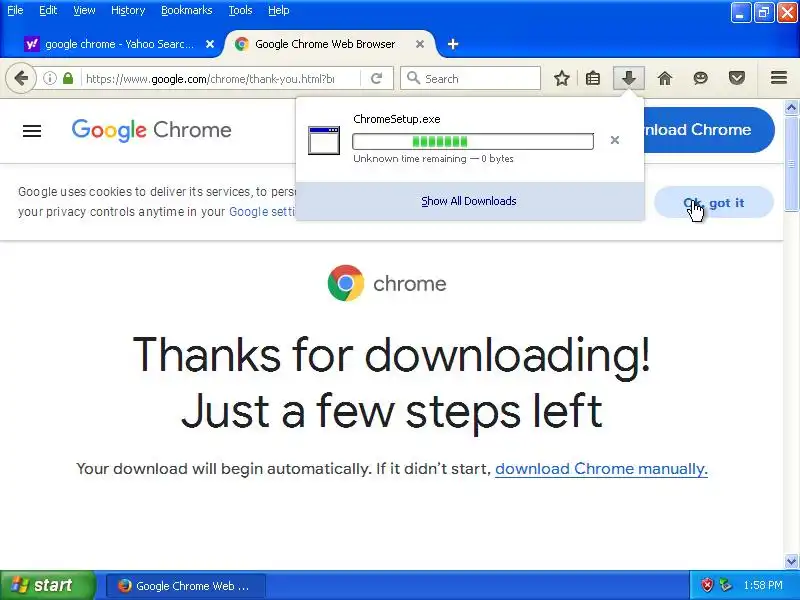
Task: Open the Edit menu
Action: coord(48,10)
